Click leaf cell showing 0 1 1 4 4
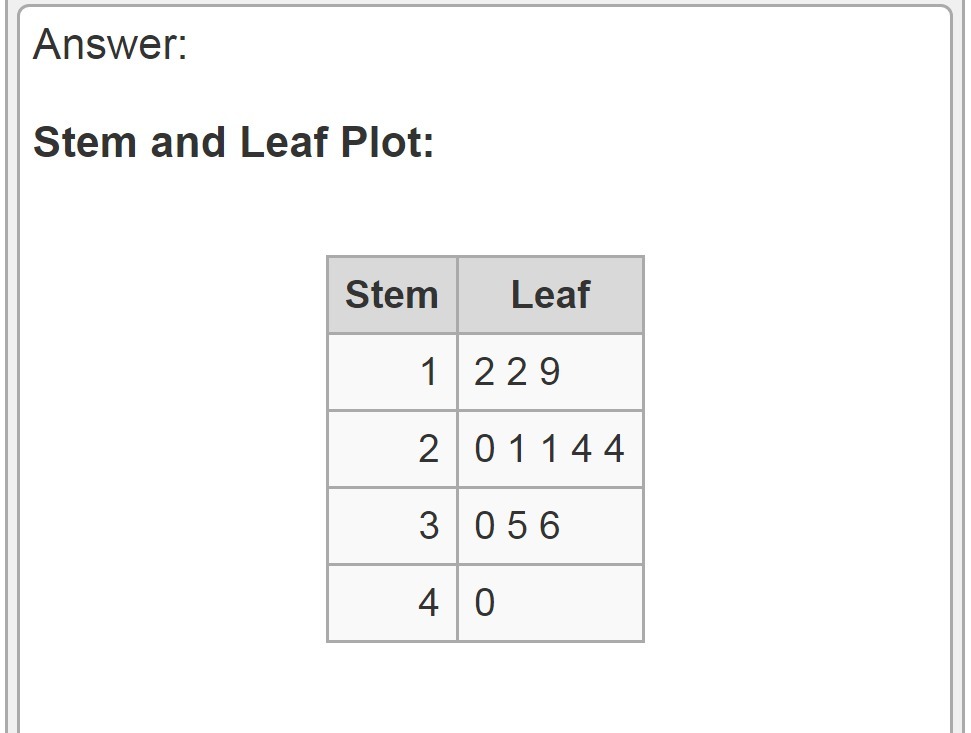 (x=551, y=449)
